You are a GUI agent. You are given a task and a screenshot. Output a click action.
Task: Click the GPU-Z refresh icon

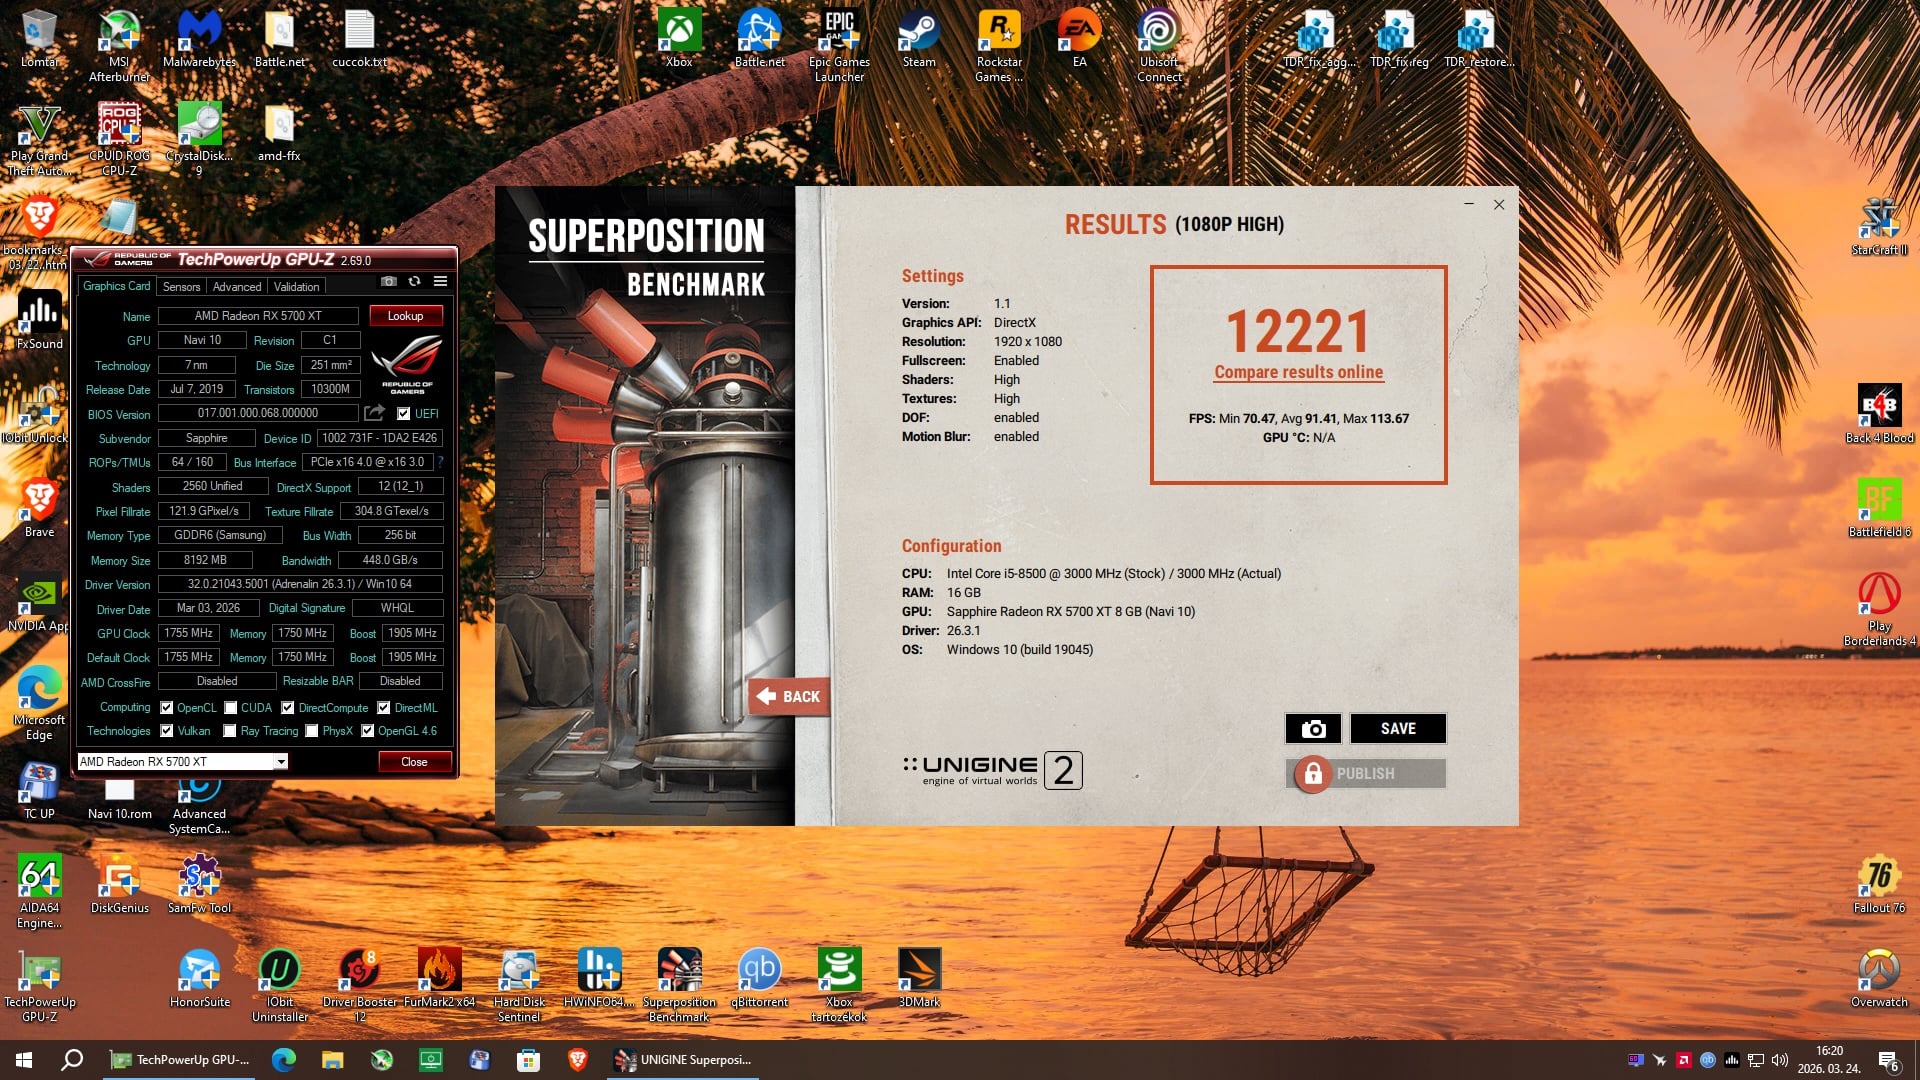[414, 282]
